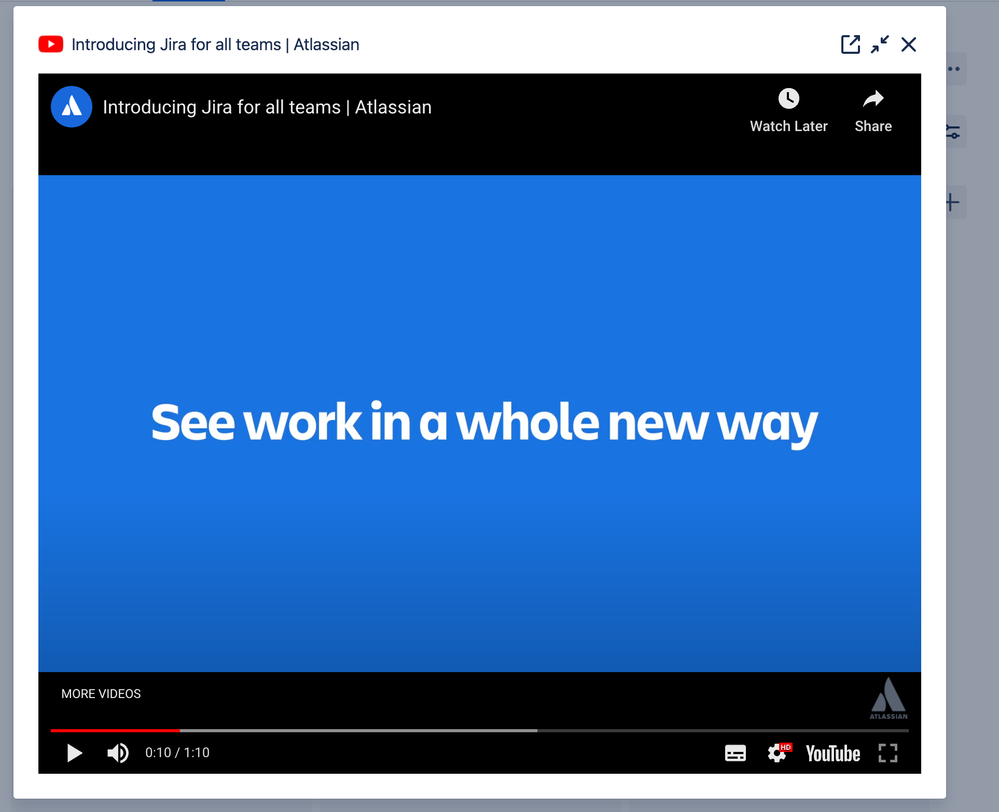Click video title inside player
Viewport: 999px width, 812px height.
point(267,107)
